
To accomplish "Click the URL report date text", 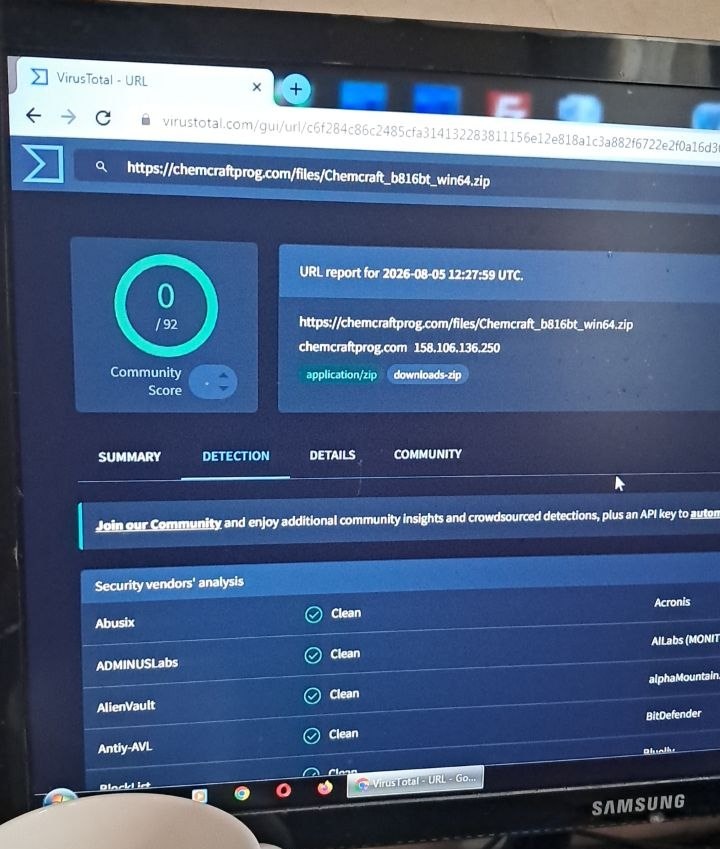I will (411, 273).
